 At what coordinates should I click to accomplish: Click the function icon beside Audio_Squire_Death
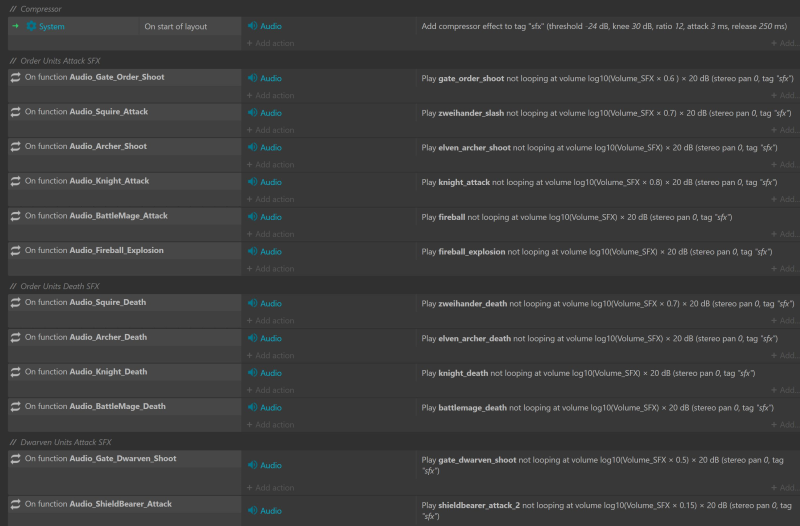click(15, 303)
